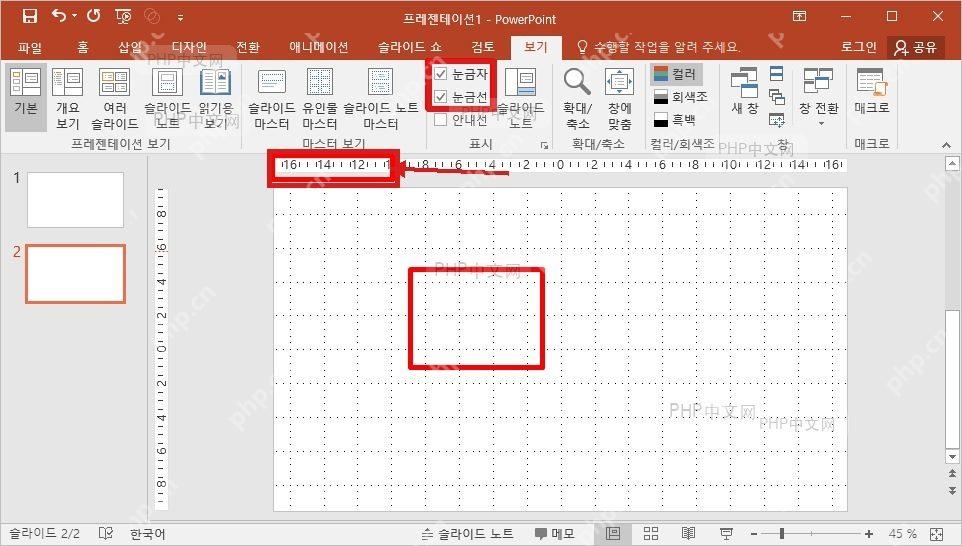Click the 공유 share button
Image resolution: width=962 pixels, height=546 pixels.
pyautogui.click(x=916, y=47)
